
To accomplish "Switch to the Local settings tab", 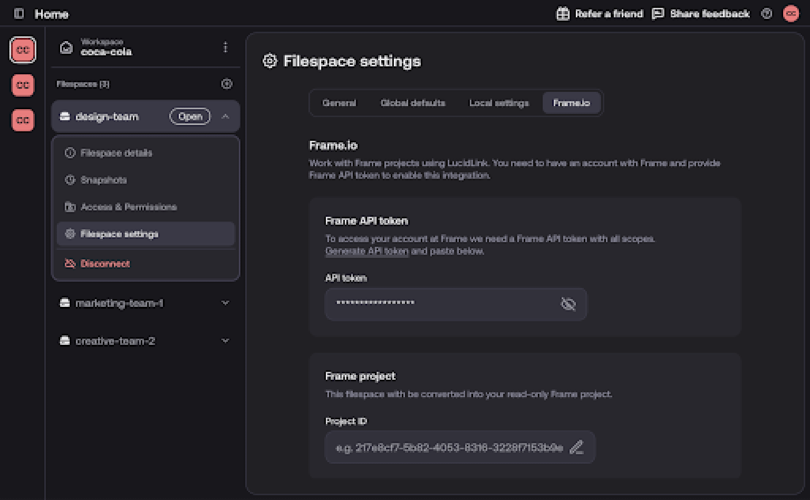I will [x=499, y=103].
